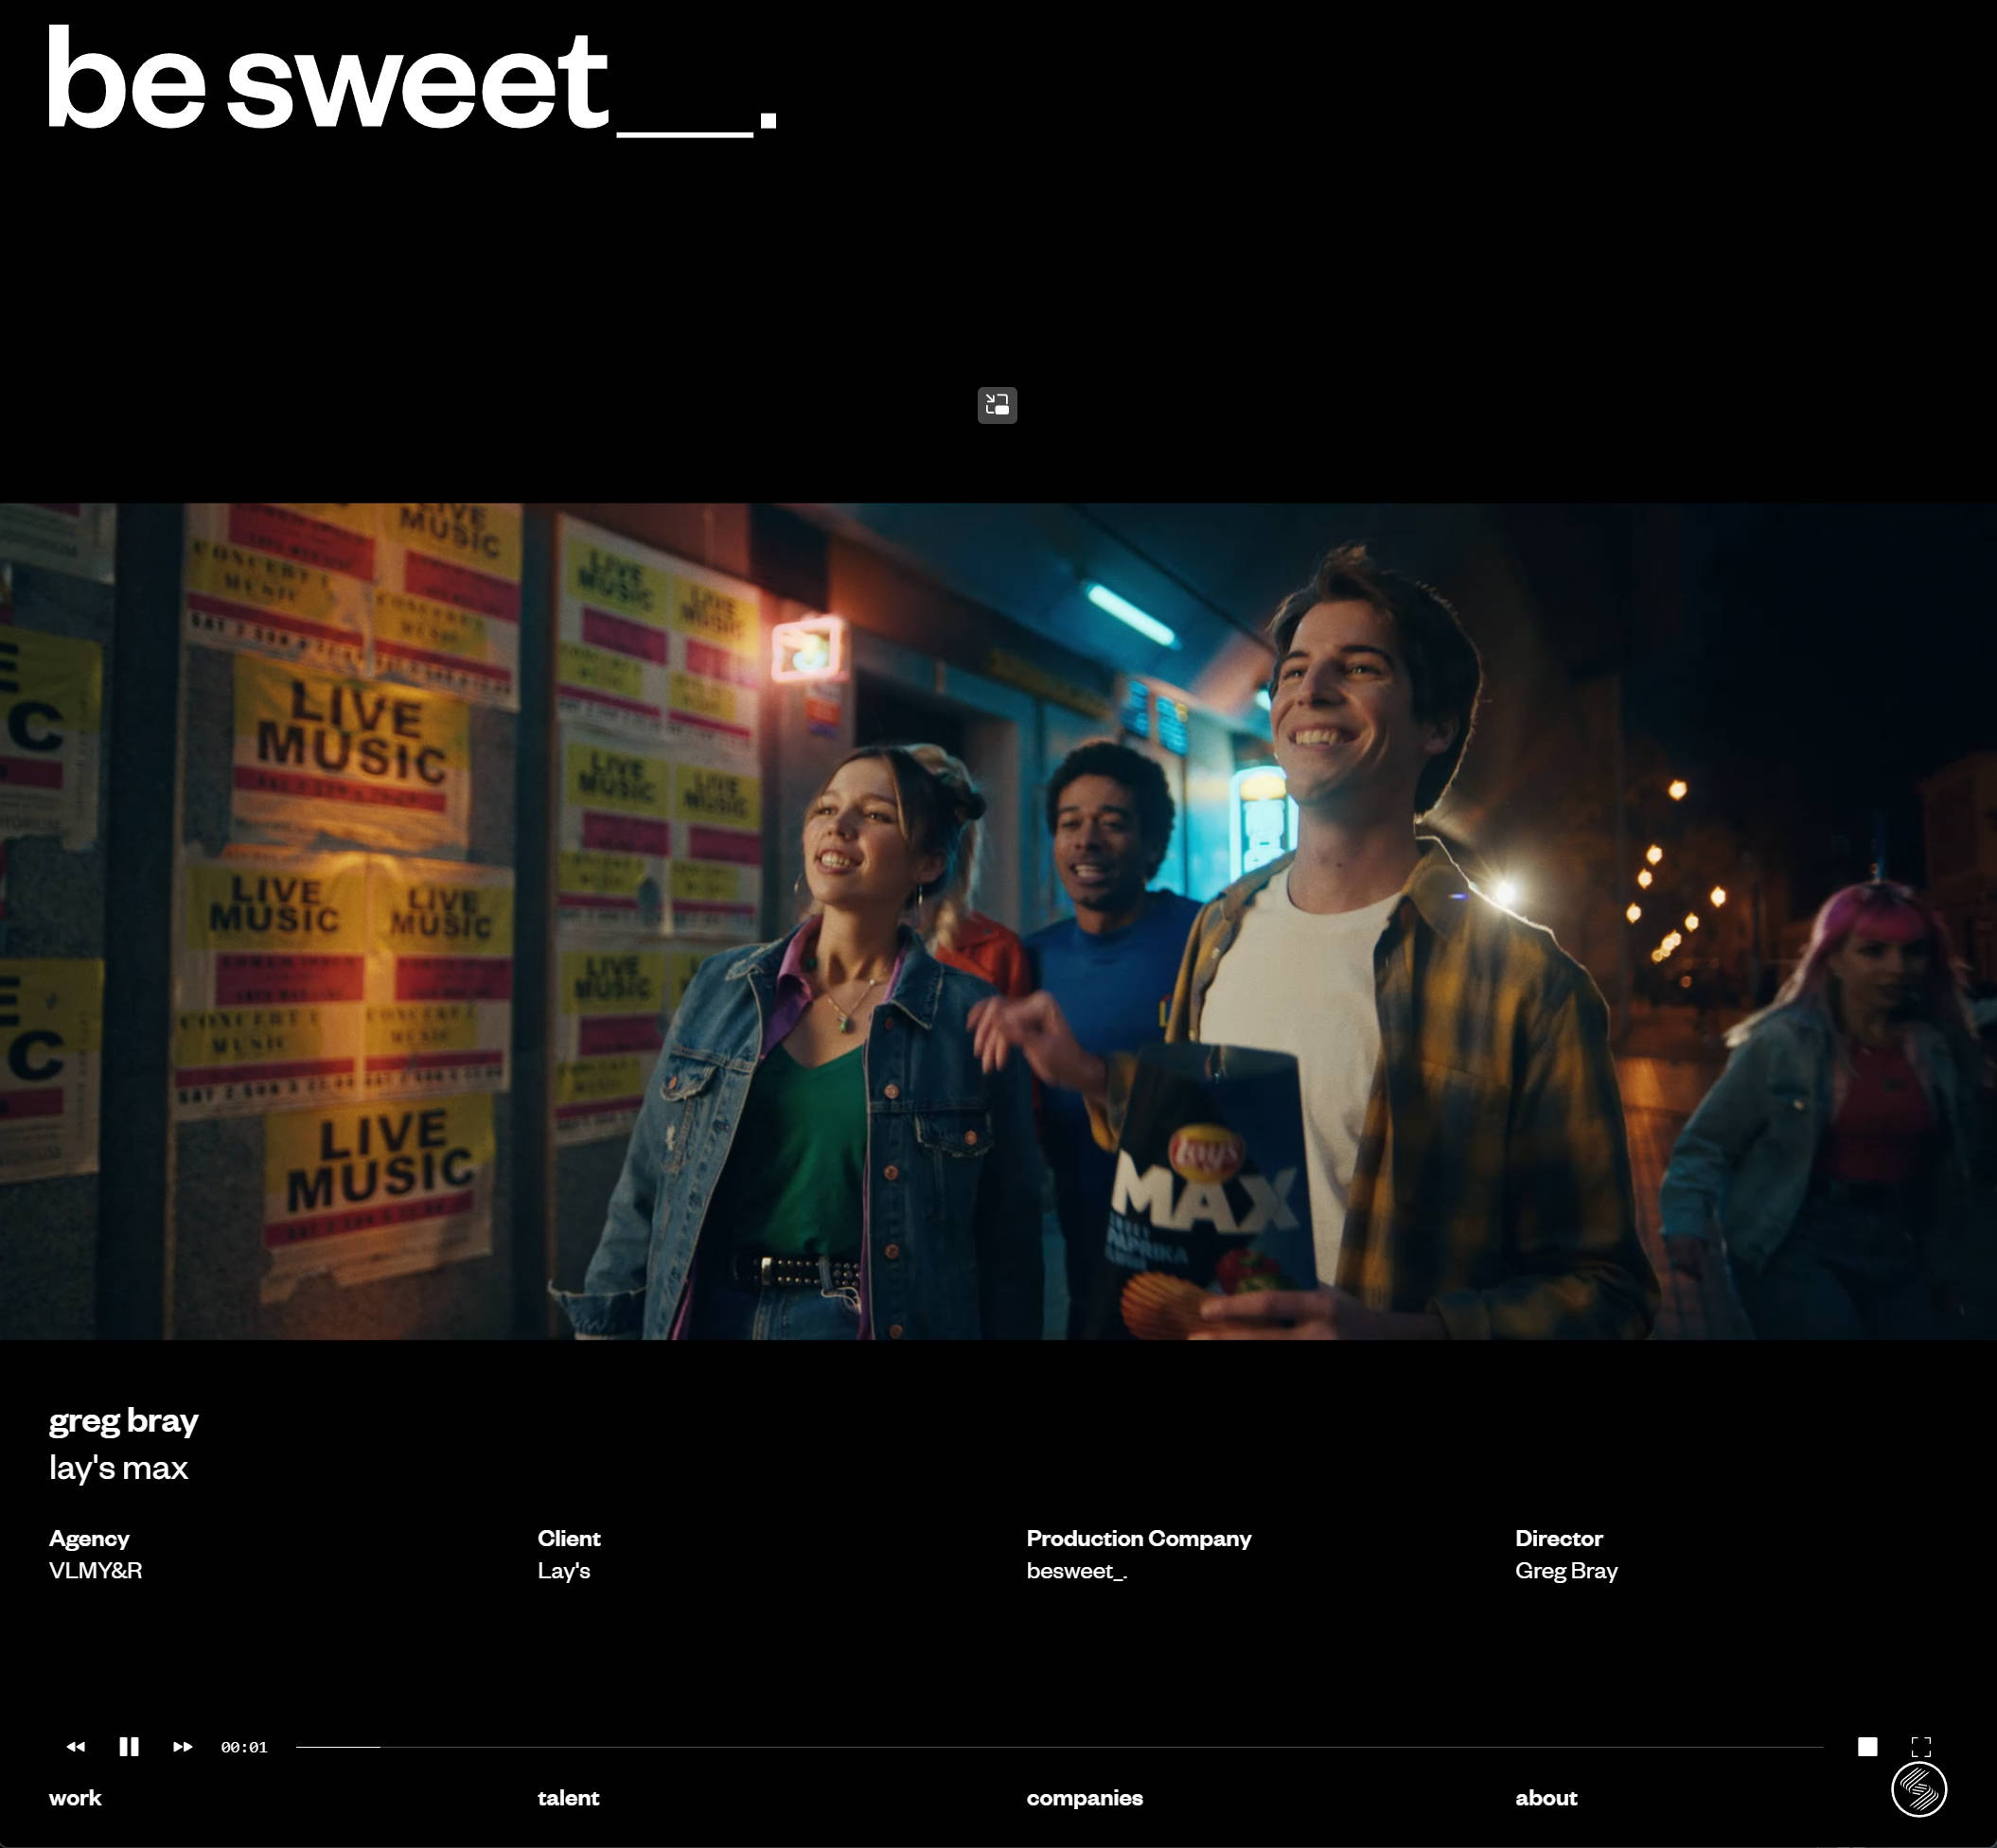This screenshot has height=1848, width=1997.
Task: Enter fullscreen video mode
Action: [1921, 1747]
